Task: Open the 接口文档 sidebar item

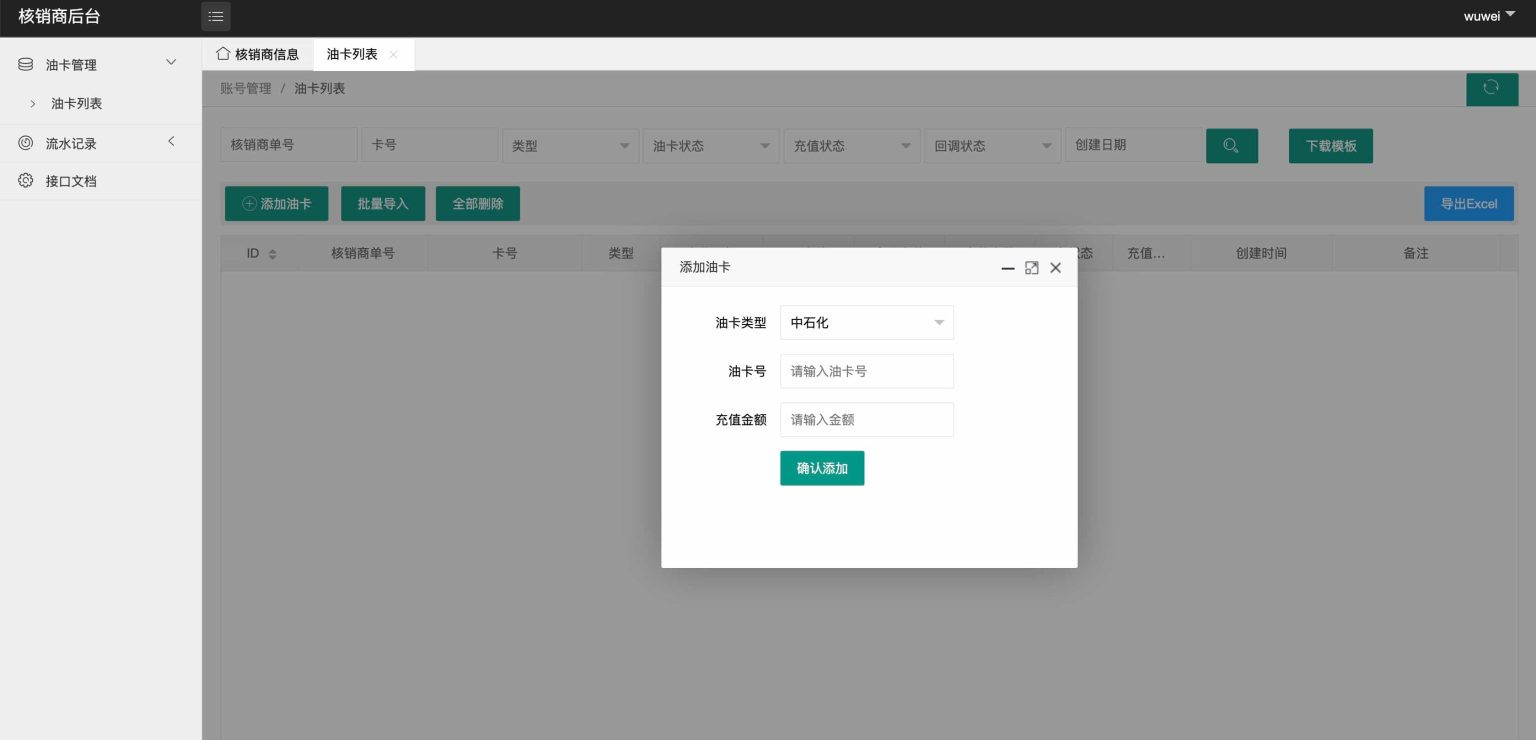Action: (x=71, y=182)
